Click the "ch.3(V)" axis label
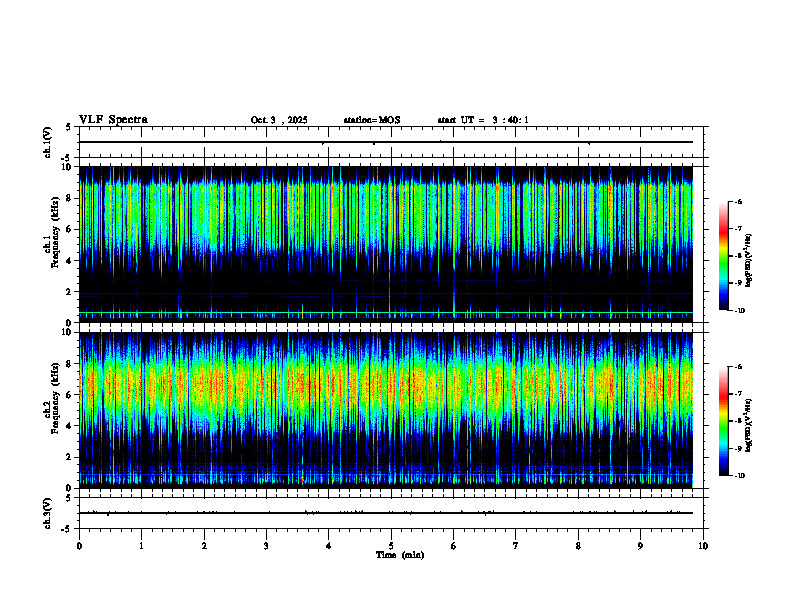Viewport: 792px width, 612px height. [x=48, y=513]
